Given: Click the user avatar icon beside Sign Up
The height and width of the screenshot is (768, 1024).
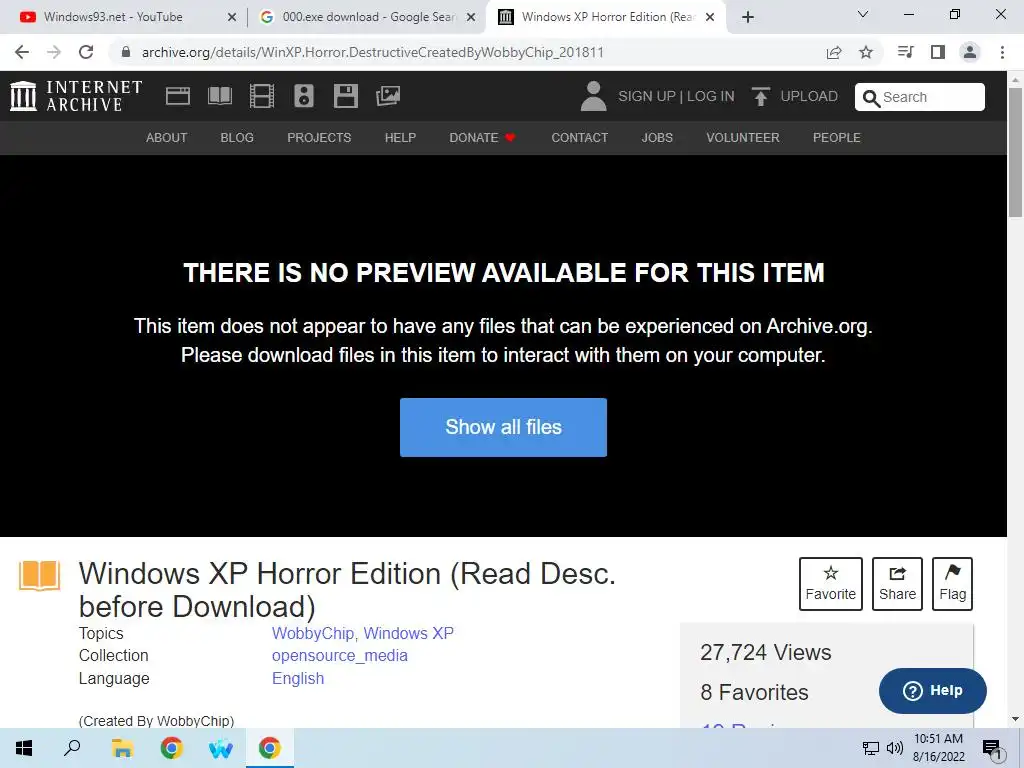Looking at the screenshot, I should [593, 96].
